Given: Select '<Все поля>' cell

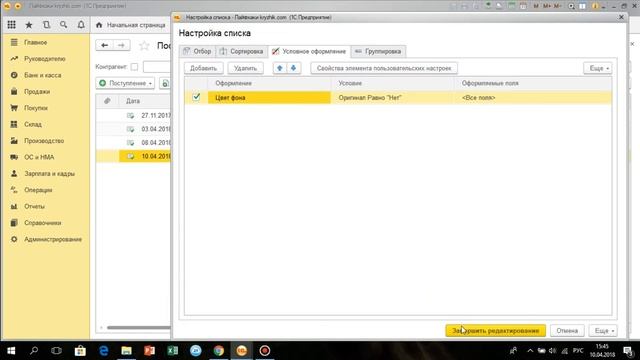Looking at the screenshot, I should [x=533, y=98].
